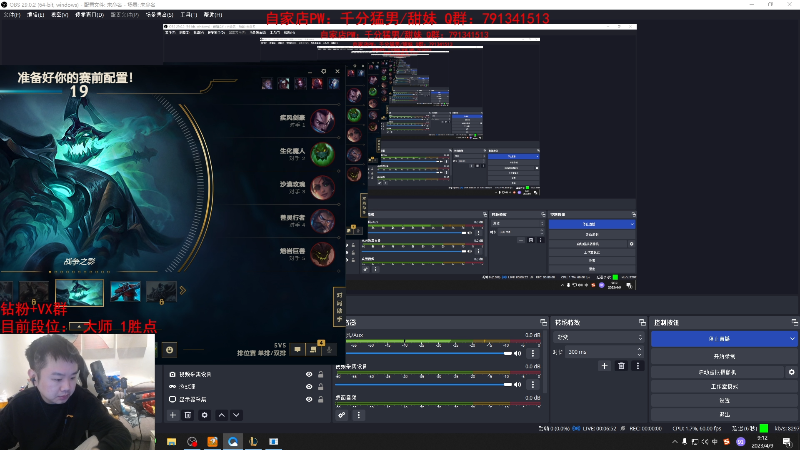Select the video capture device source row
The height and width of the screenshot is (450, 800).
tap(247, 374)
